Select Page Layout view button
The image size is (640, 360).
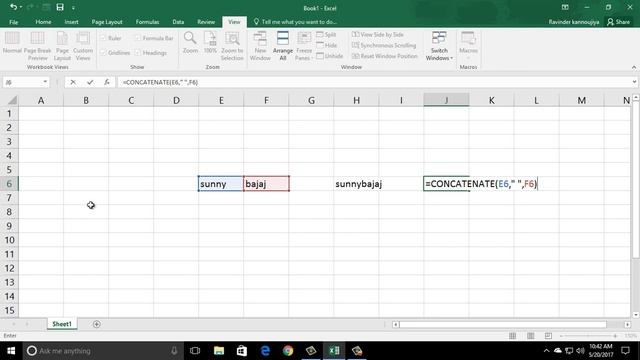pos(62,46)
